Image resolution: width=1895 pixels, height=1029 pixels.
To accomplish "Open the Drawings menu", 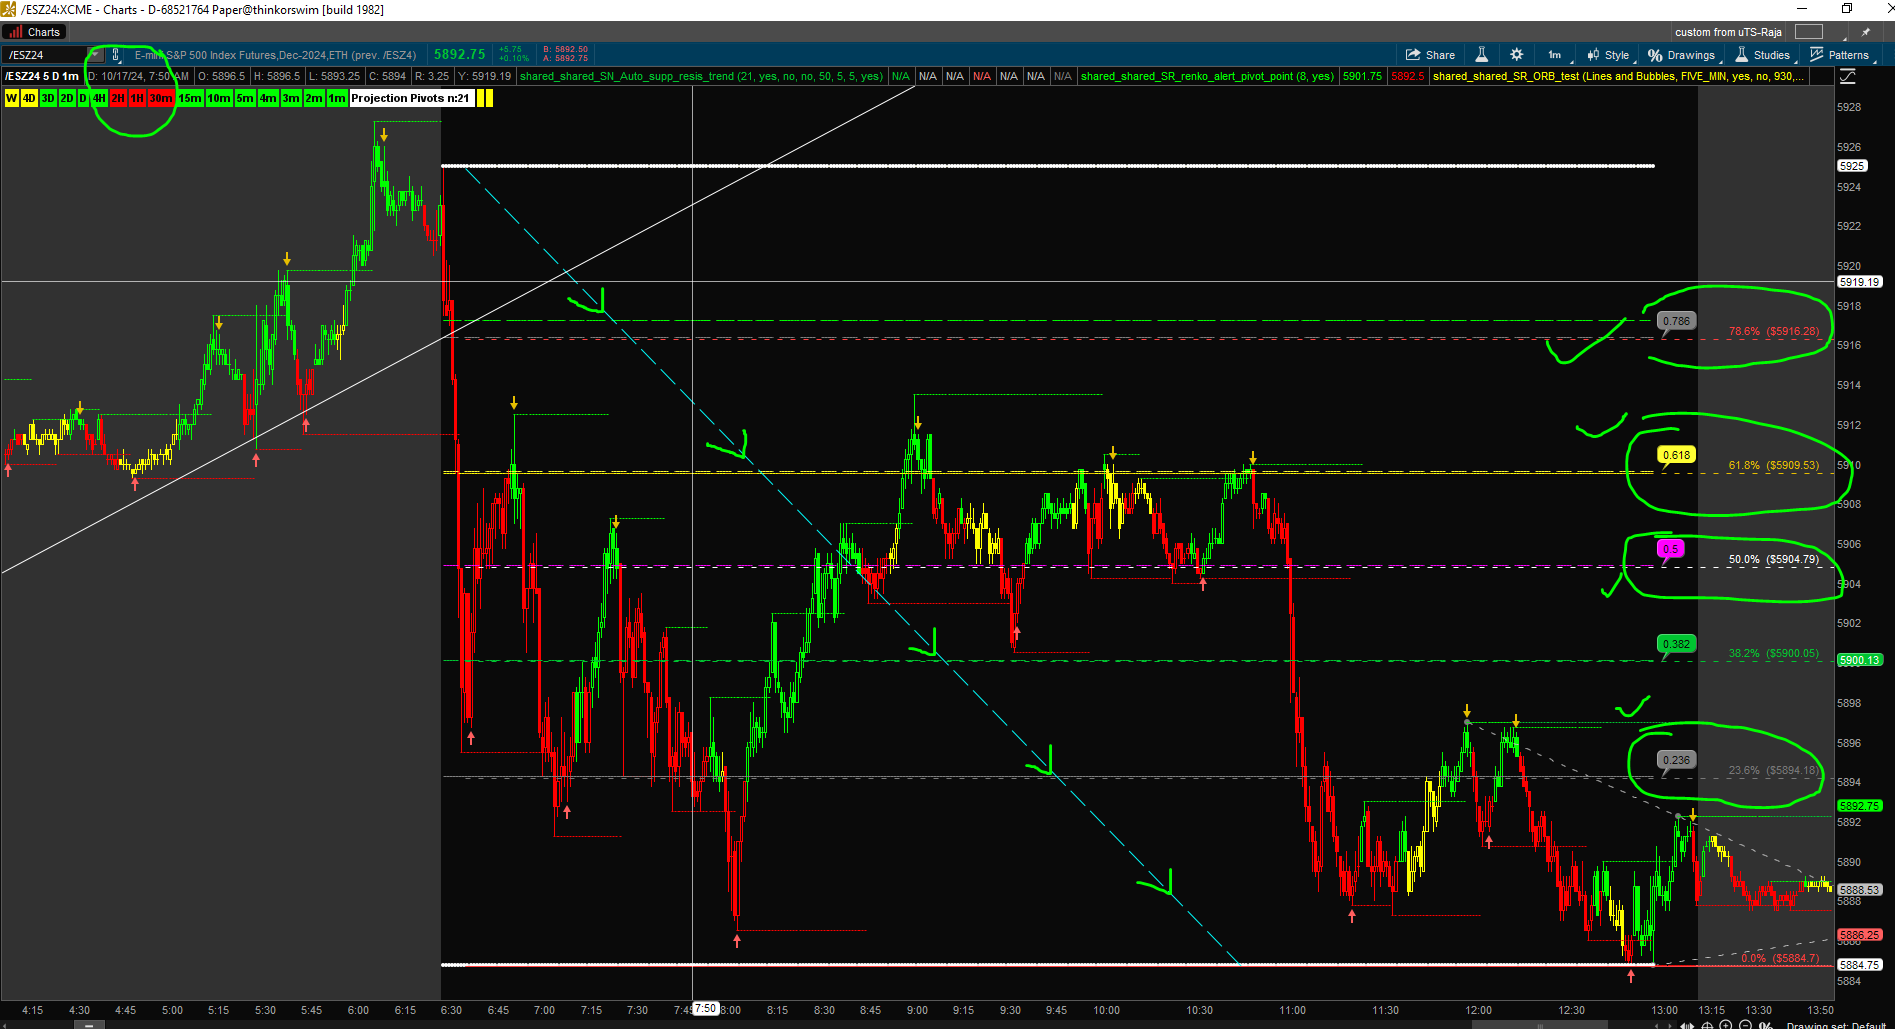I will point(1682,55).
